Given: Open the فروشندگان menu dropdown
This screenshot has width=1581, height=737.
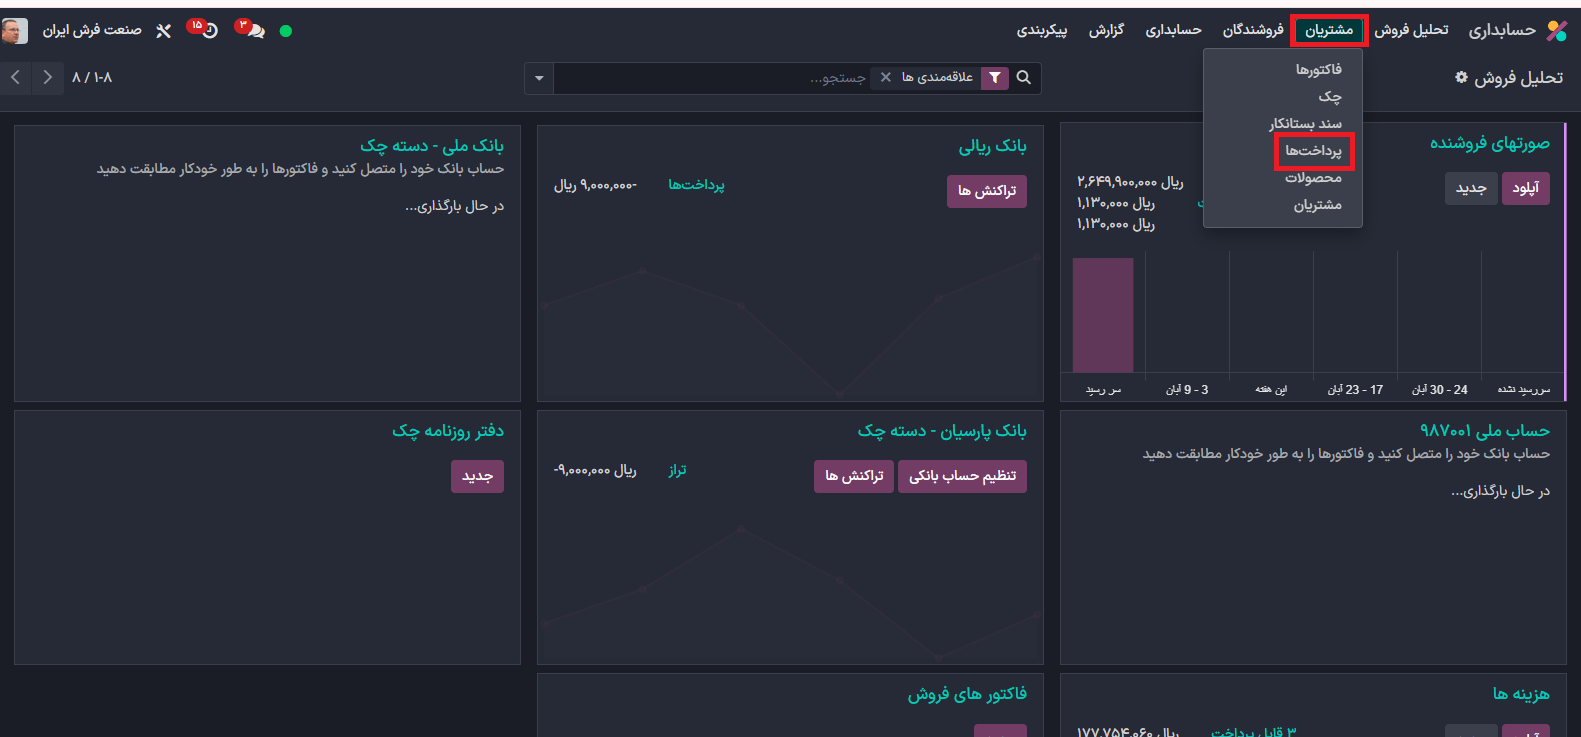Looking at the screenshot, I should point(1252,30).
